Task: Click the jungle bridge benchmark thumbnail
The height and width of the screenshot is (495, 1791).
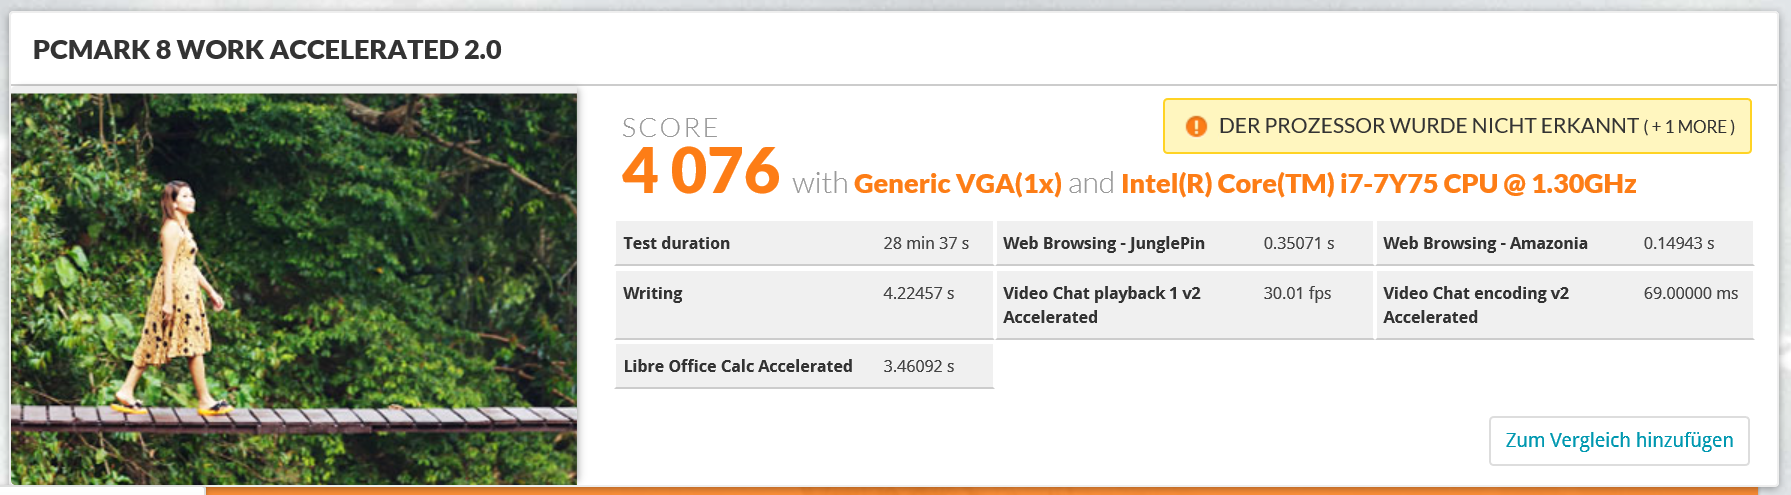Action: click(294, 289)
